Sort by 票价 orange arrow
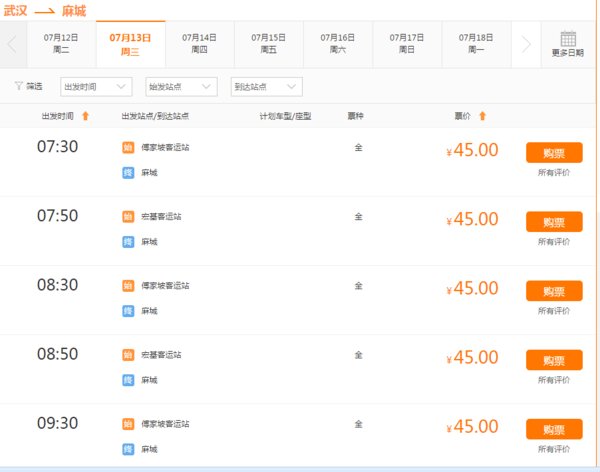600x472 pixels. pyautogui.click(x=483, y=116)
